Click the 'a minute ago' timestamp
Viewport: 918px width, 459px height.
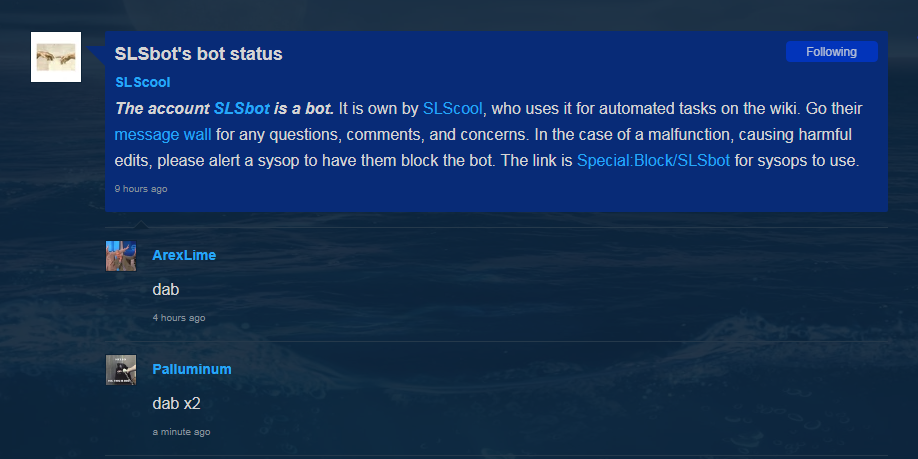pos(181,432)
